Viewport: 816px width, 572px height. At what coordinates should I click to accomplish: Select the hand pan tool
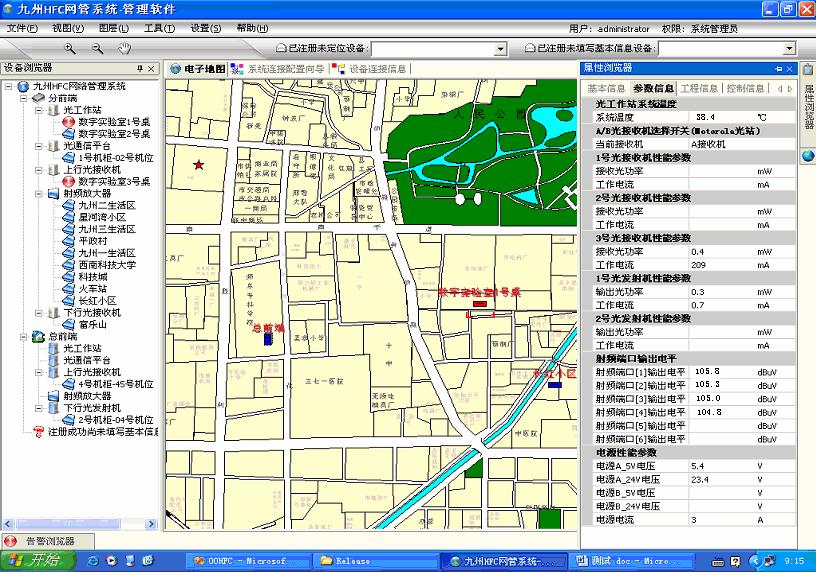coord(124,48)
